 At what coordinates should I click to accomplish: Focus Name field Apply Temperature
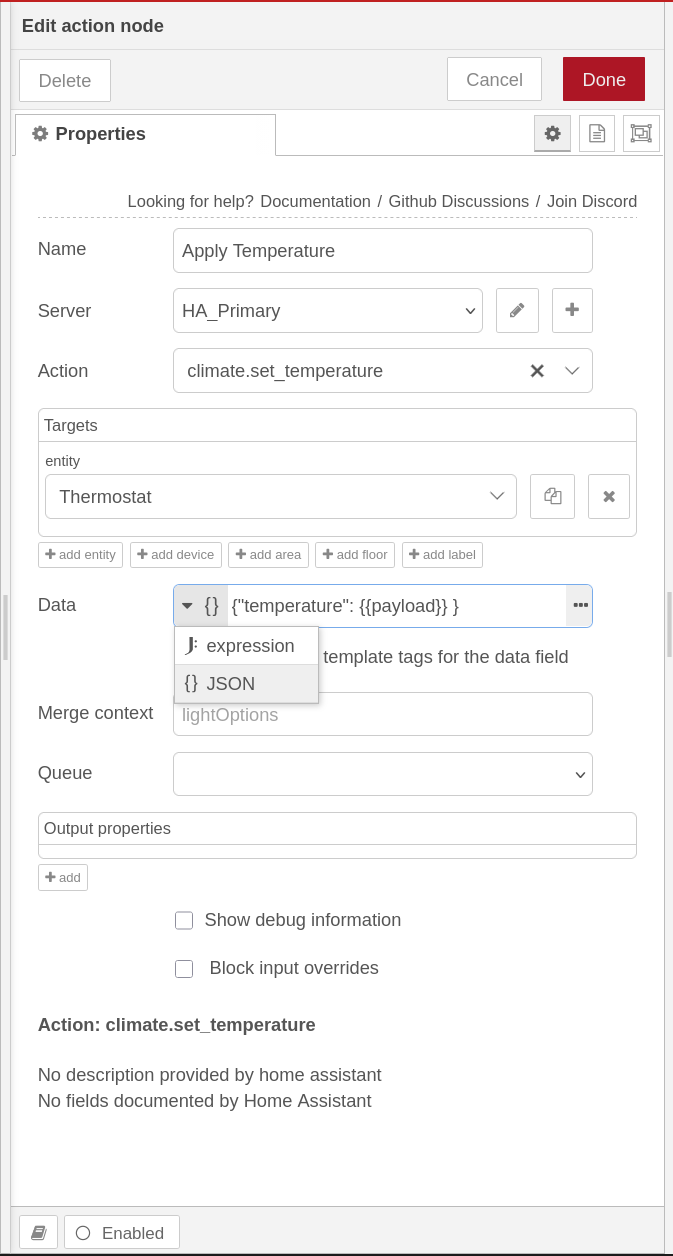[383, 250]
